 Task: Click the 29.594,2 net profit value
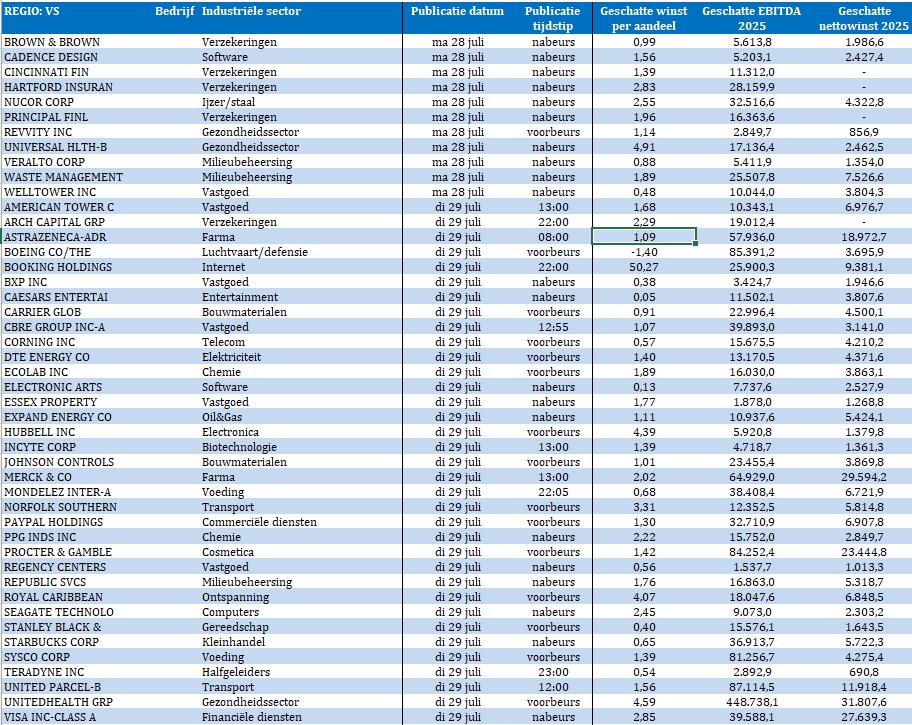tap(864, 477)
